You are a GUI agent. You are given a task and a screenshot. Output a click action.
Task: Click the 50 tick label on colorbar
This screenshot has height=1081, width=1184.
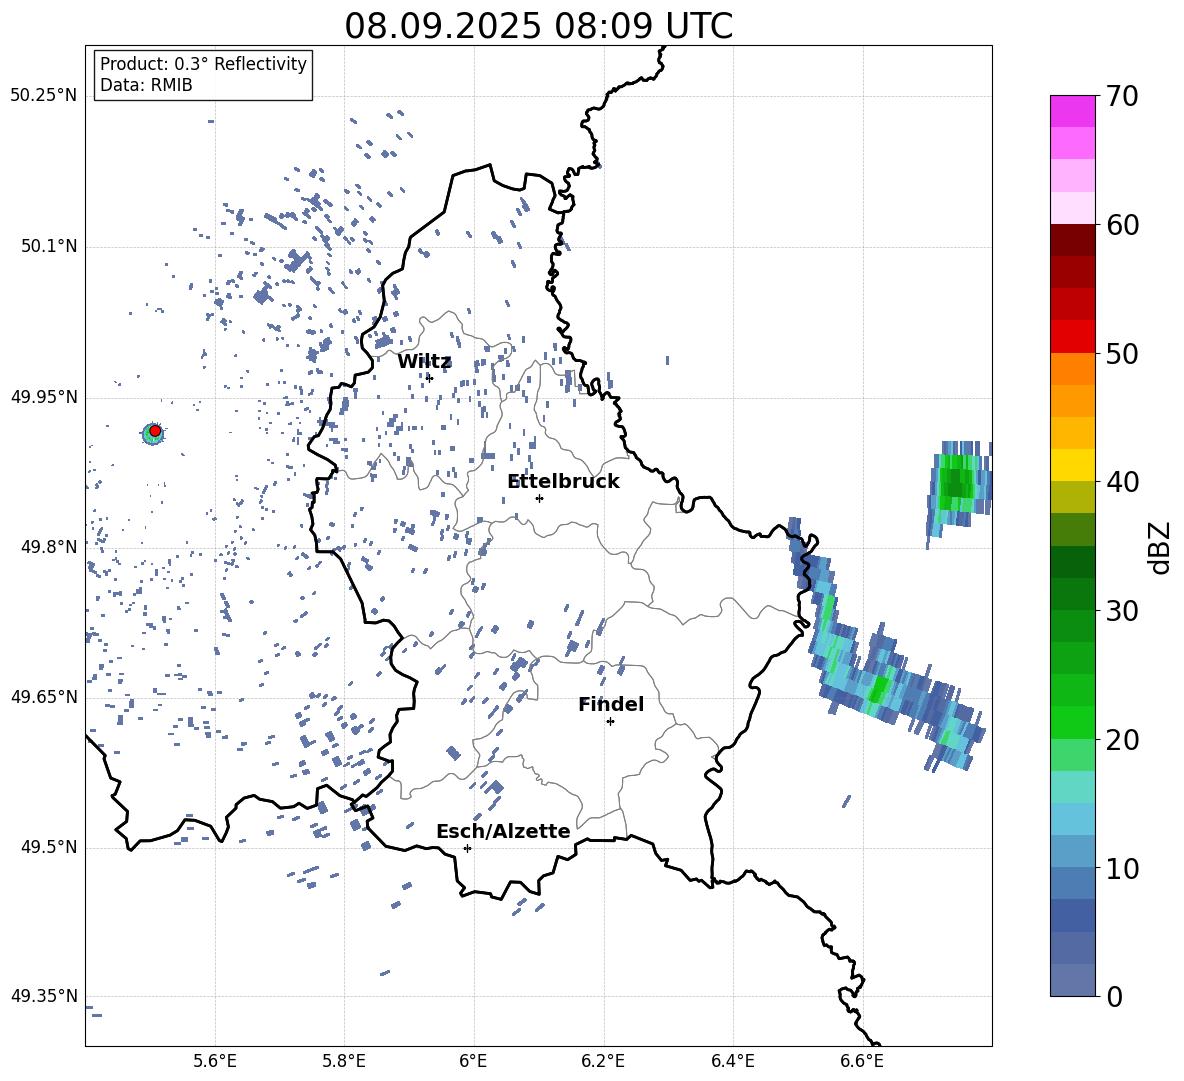pos(1122,353)
